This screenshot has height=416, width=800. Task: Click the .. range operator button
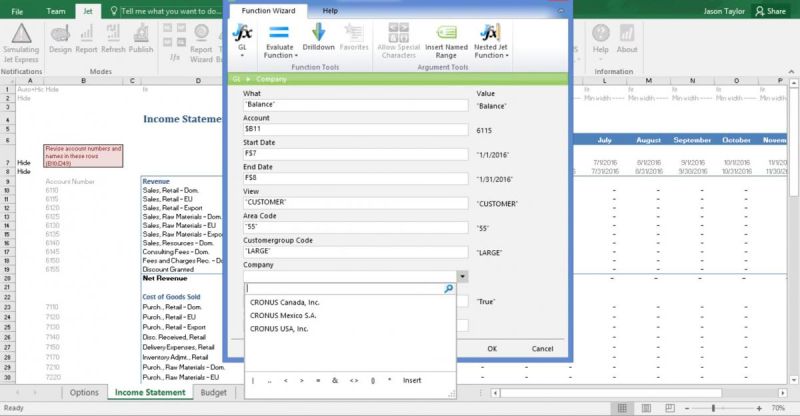[x=269, y=381]
